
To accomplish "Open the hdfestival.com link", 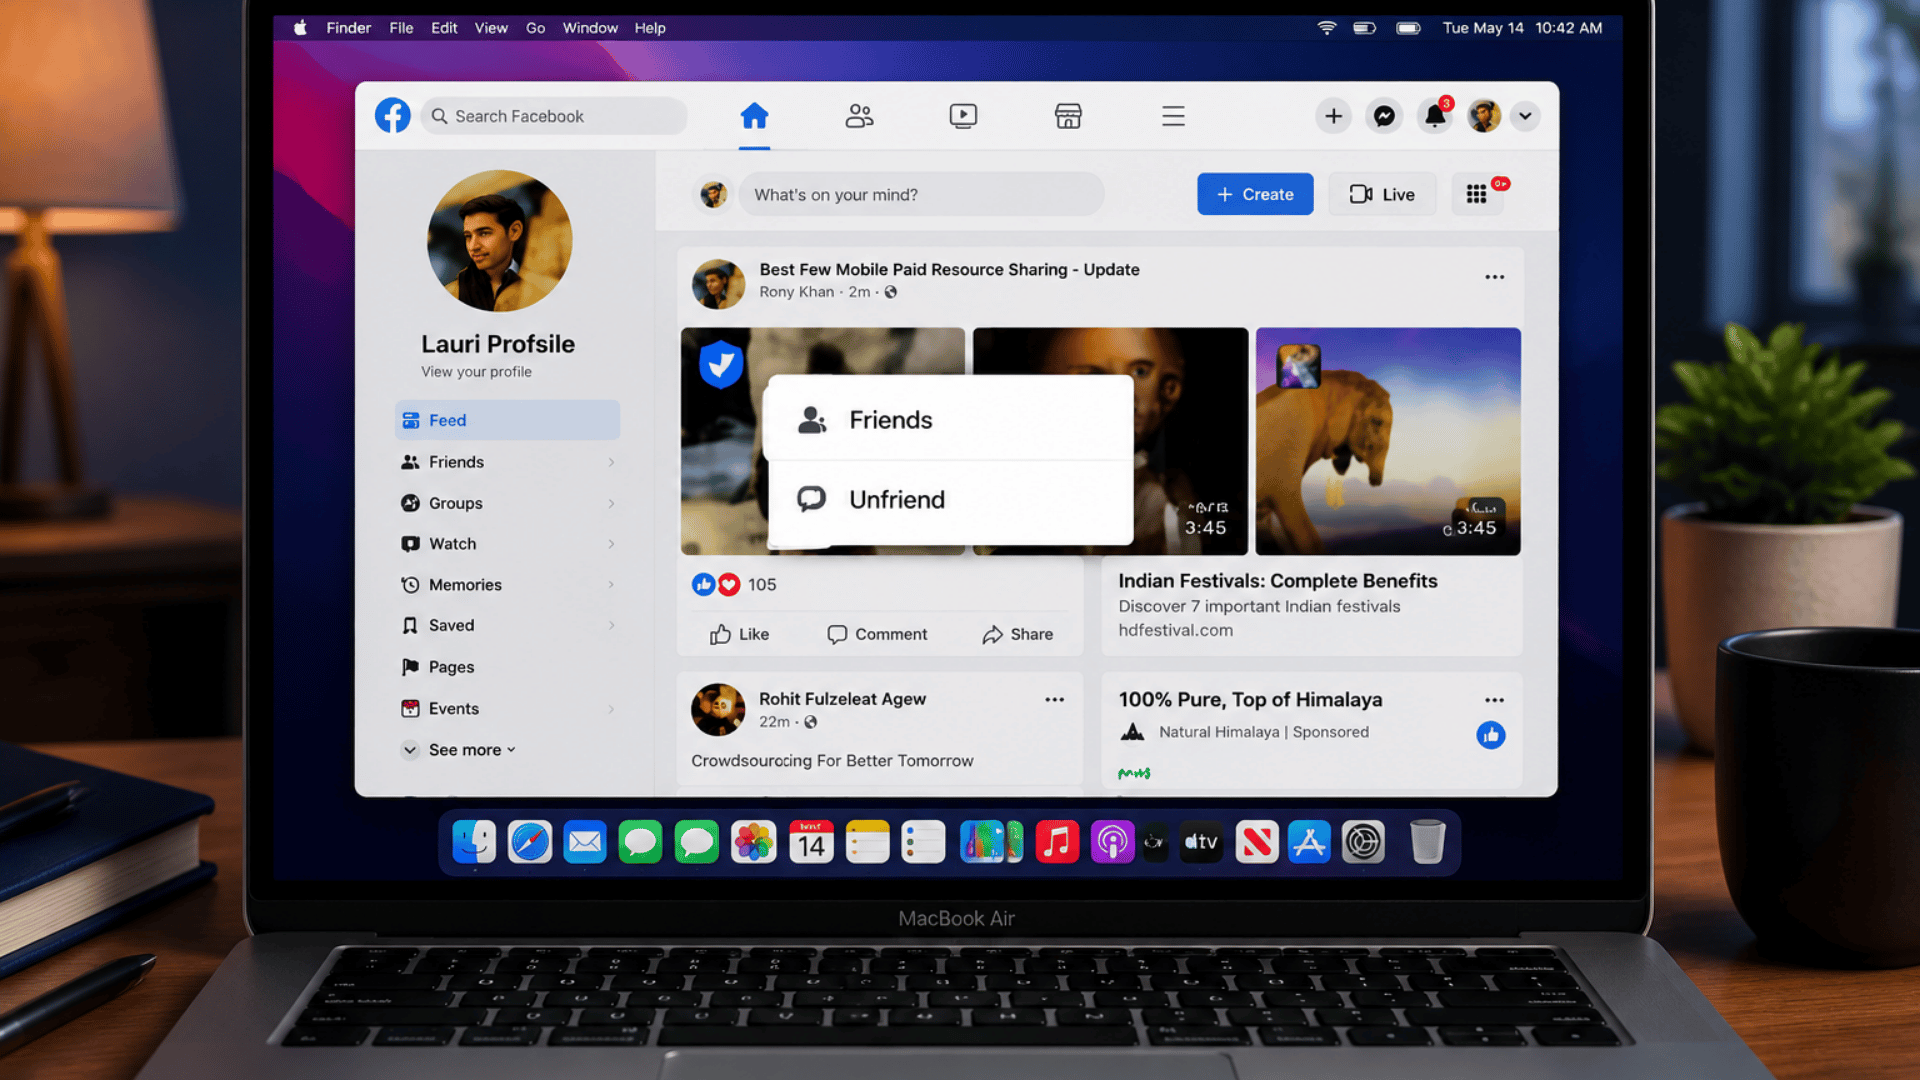I will 1175,630.
